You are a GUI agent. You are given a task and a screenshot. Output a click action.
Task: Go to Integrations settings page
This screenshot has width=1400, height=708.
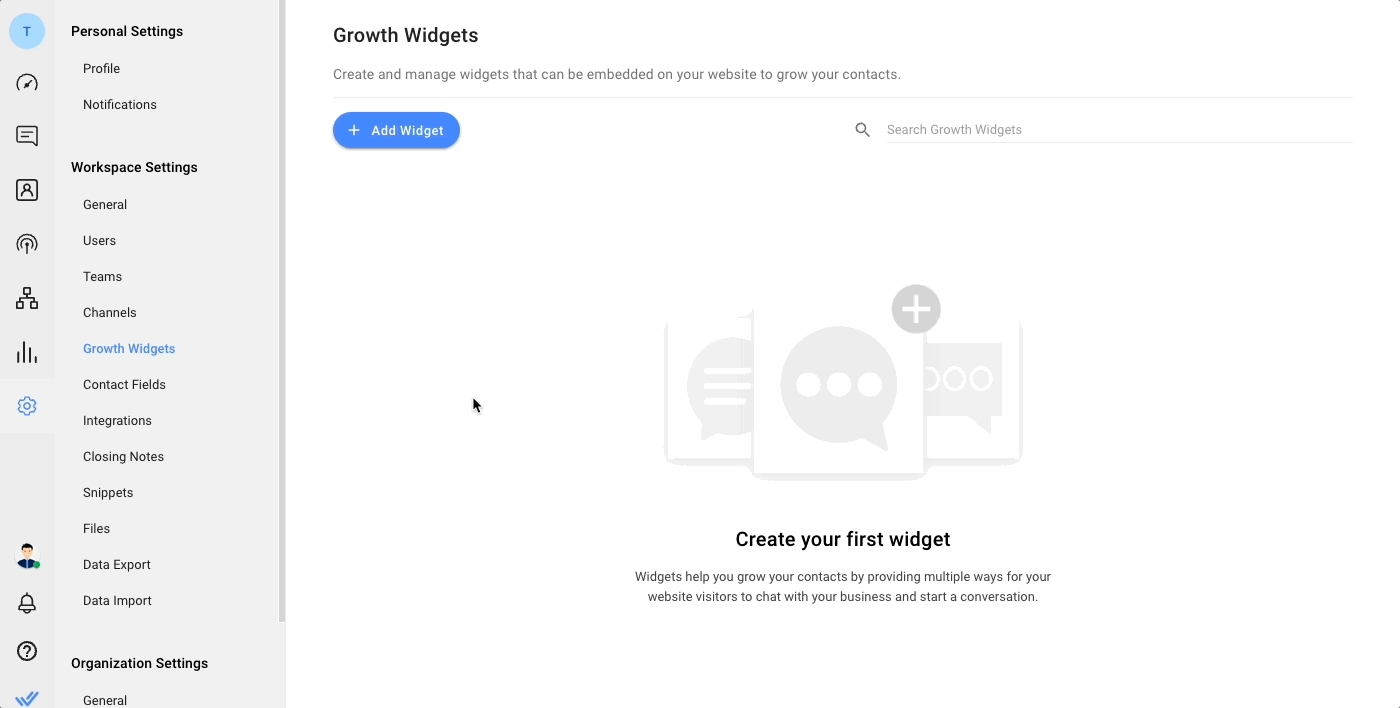pyautogui.click(x=117, y=420)
